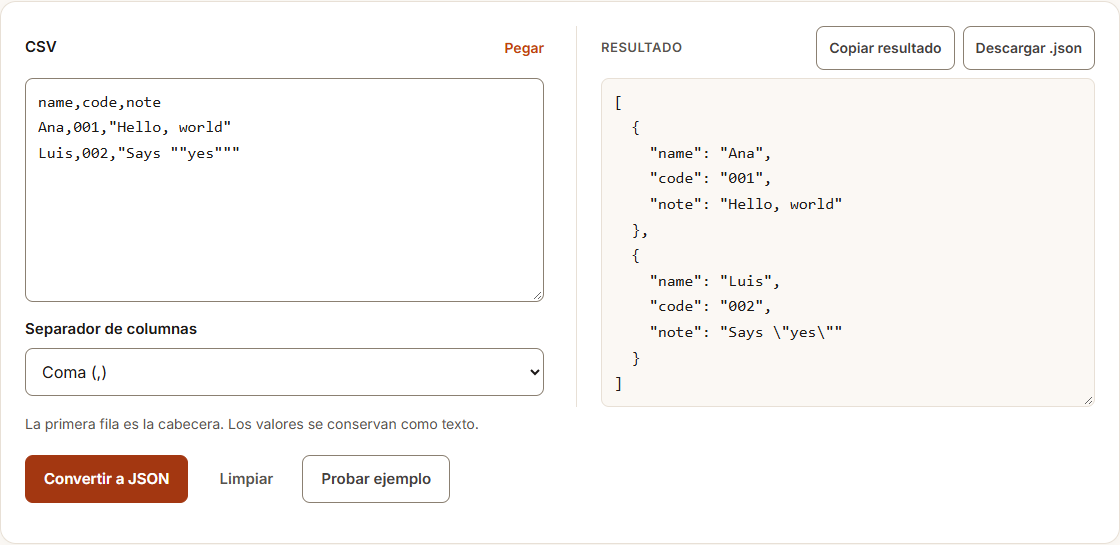
Task: Click the Probar ejemplo button
Action: tap(376, 479)
